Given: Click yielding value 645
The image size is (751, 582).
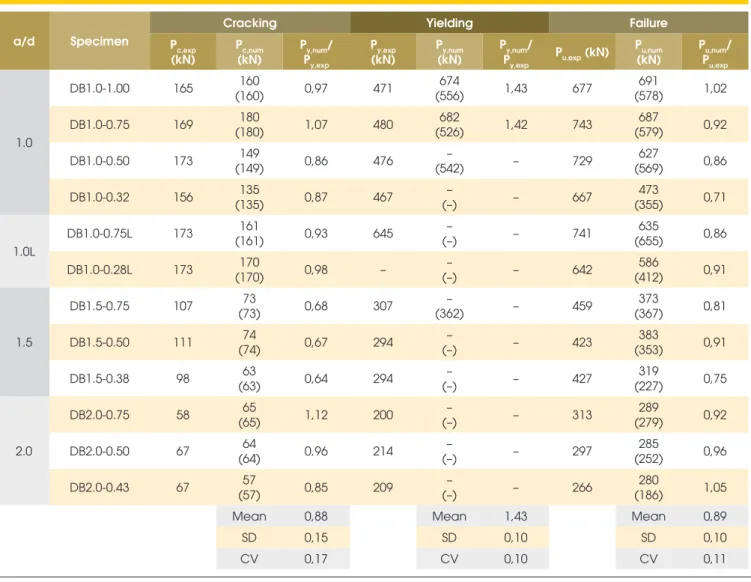Looking at the screenshot, I should pos(383,233).
